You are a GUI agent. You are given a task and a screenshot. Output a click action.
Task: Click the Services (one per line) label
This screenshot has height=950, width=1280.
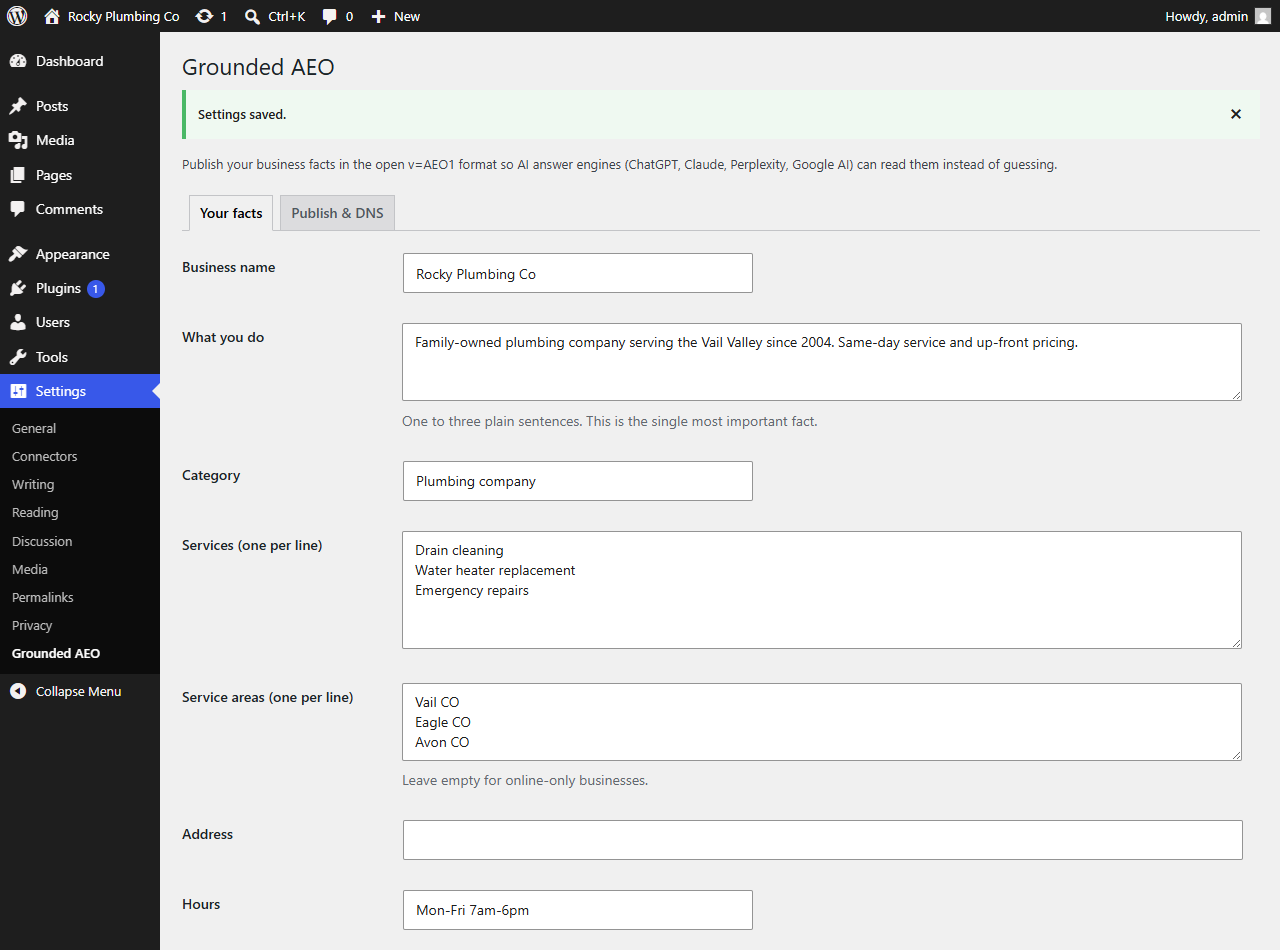(x=252, y=545)
